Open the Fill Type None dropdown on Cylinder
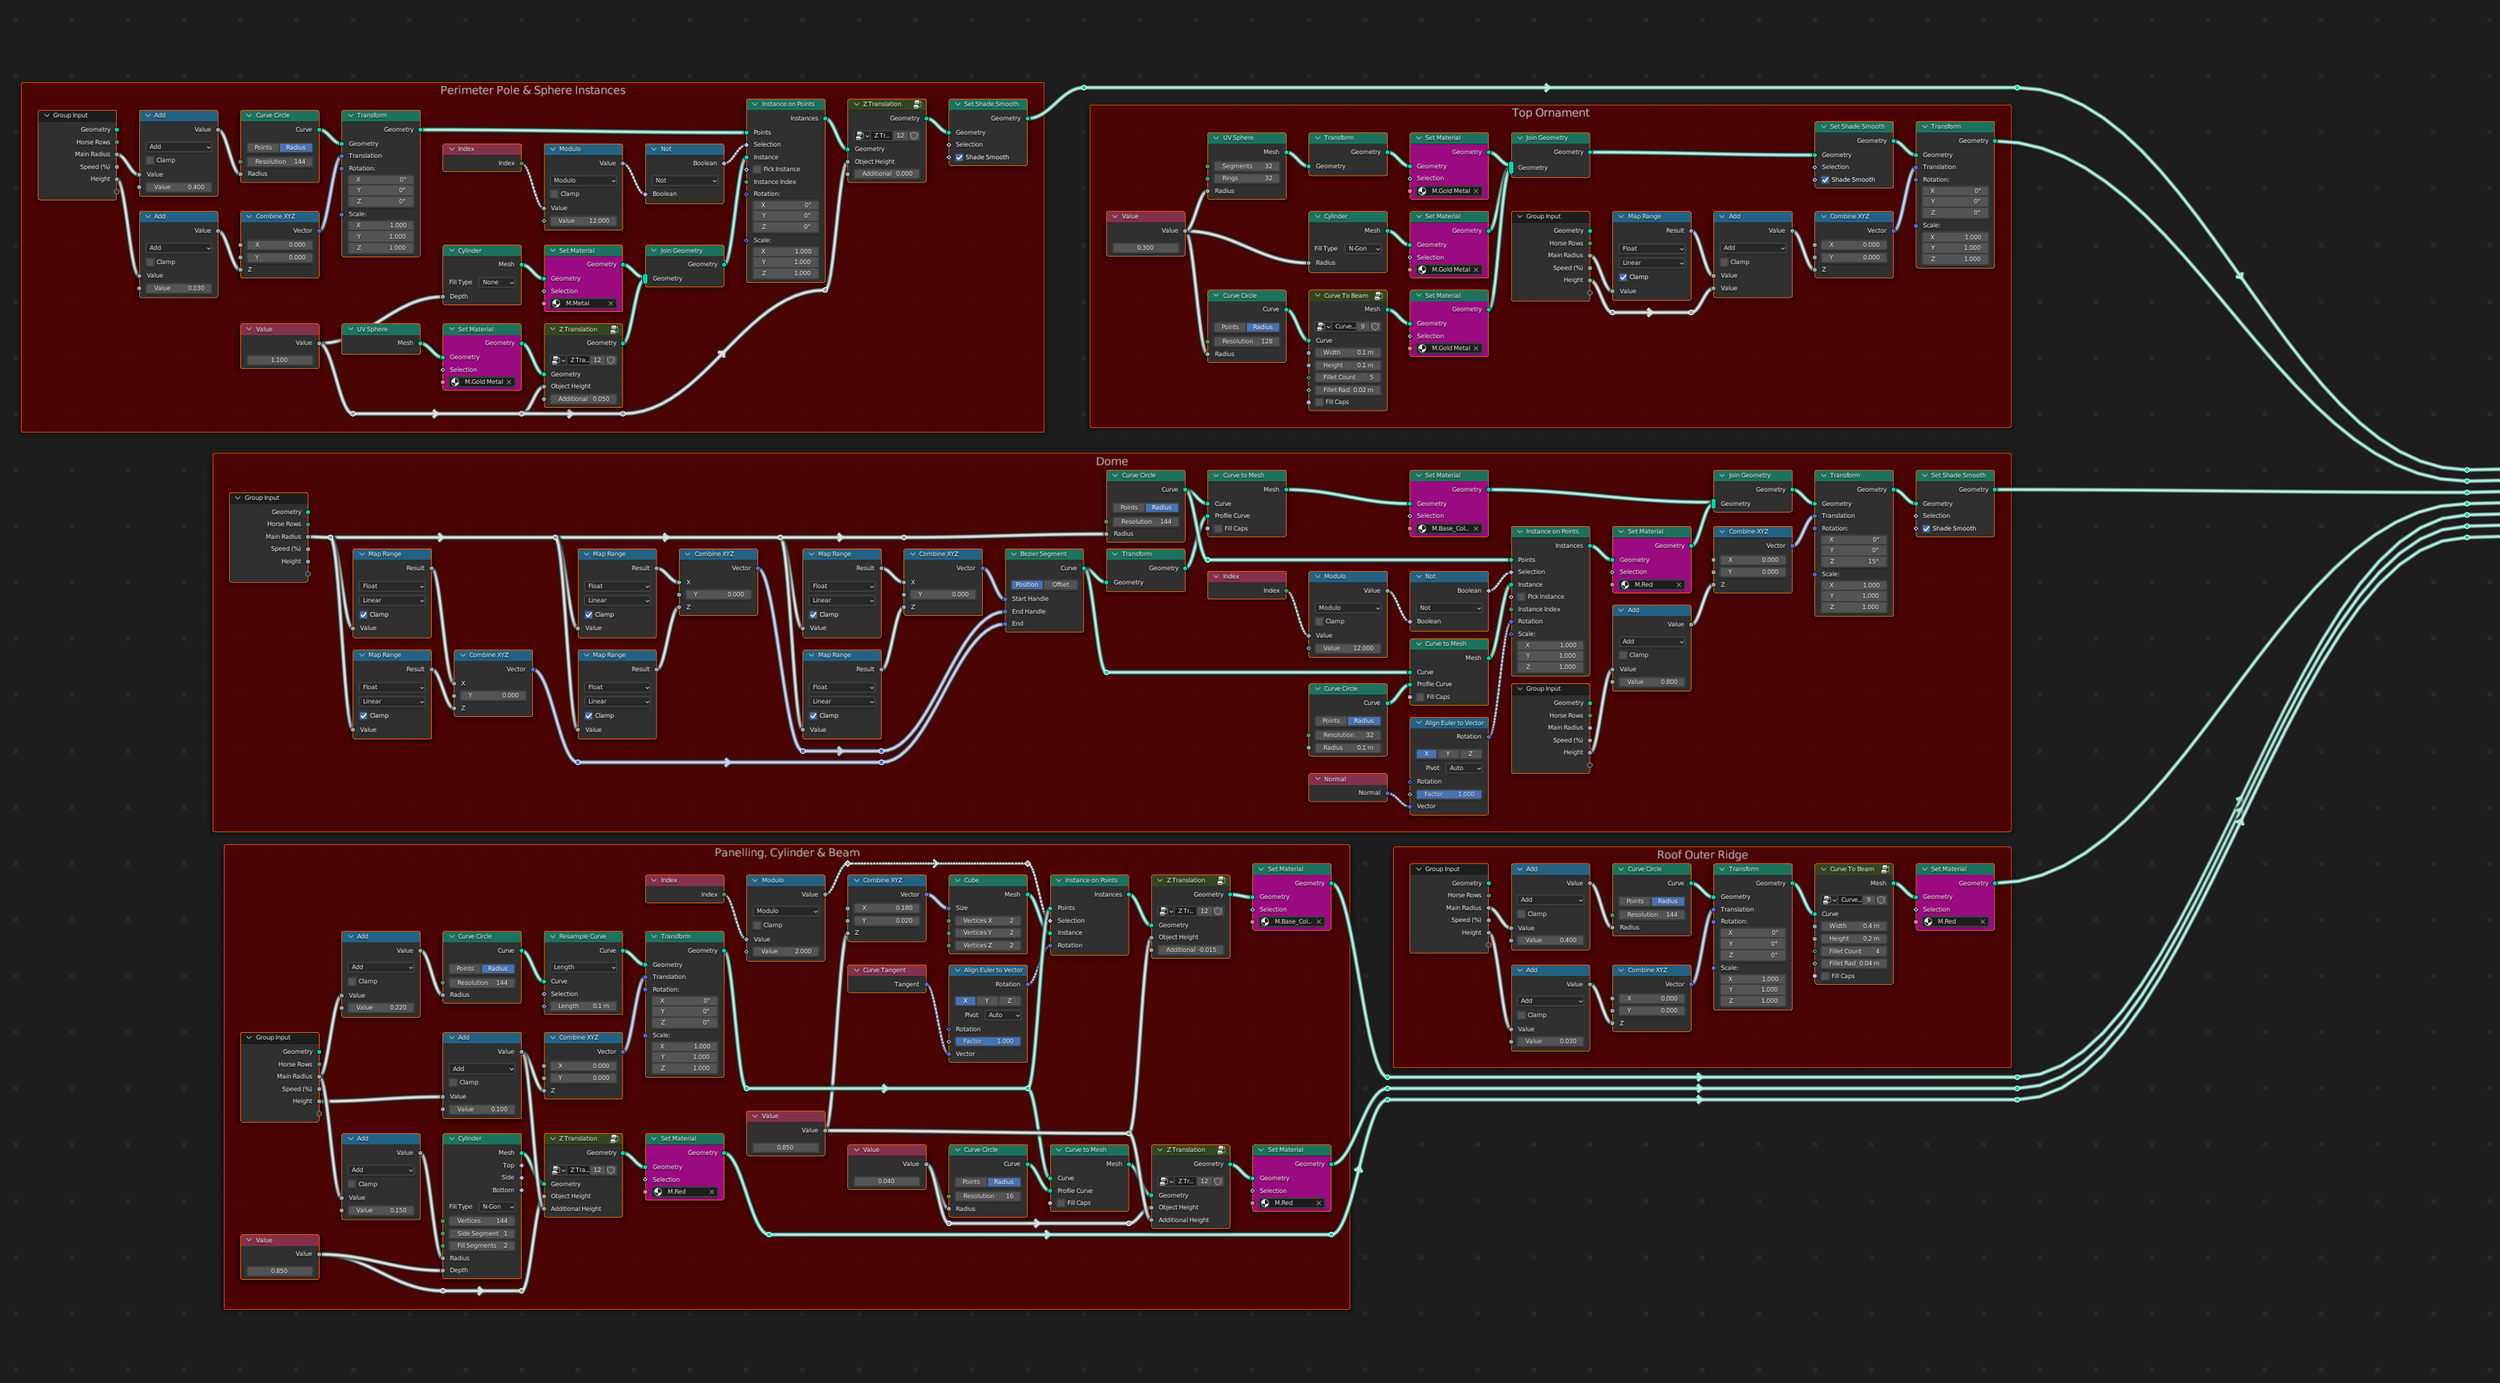The width and height of the screenshot is (2500, 1383). click(497, 282)
